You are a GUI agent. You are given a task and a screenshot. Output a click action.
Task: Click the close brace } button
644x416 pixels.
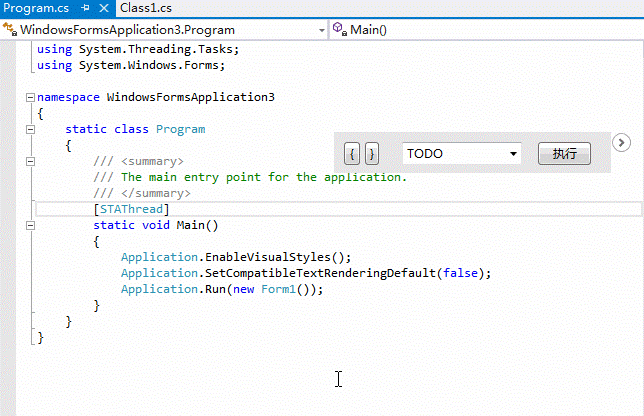372,154
